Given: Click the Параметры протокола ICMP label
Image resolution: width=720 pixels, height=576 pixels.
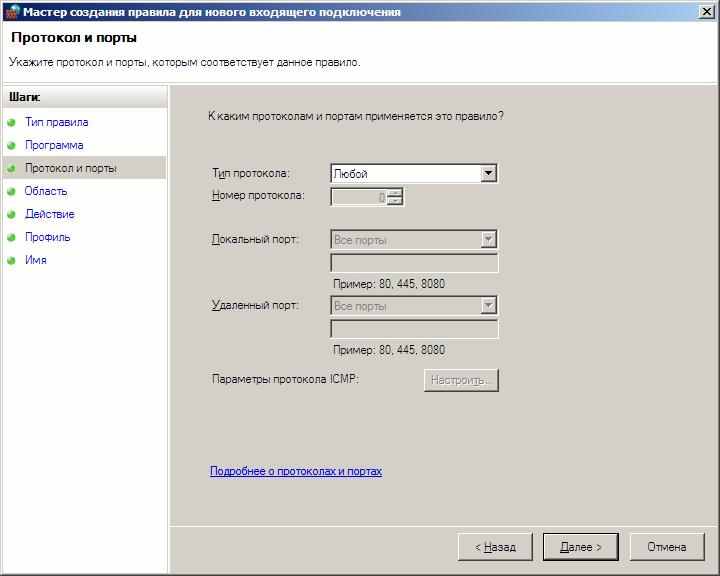Looking at the screenshot, I should [285, 379].
